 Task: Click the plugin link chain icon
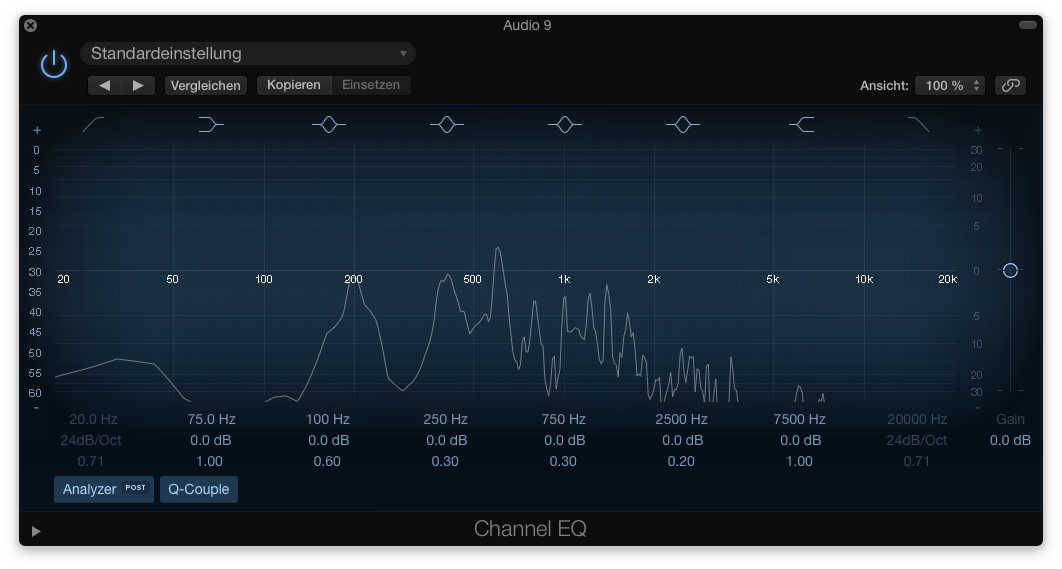pyautogui.click(x=1011, y=85)
